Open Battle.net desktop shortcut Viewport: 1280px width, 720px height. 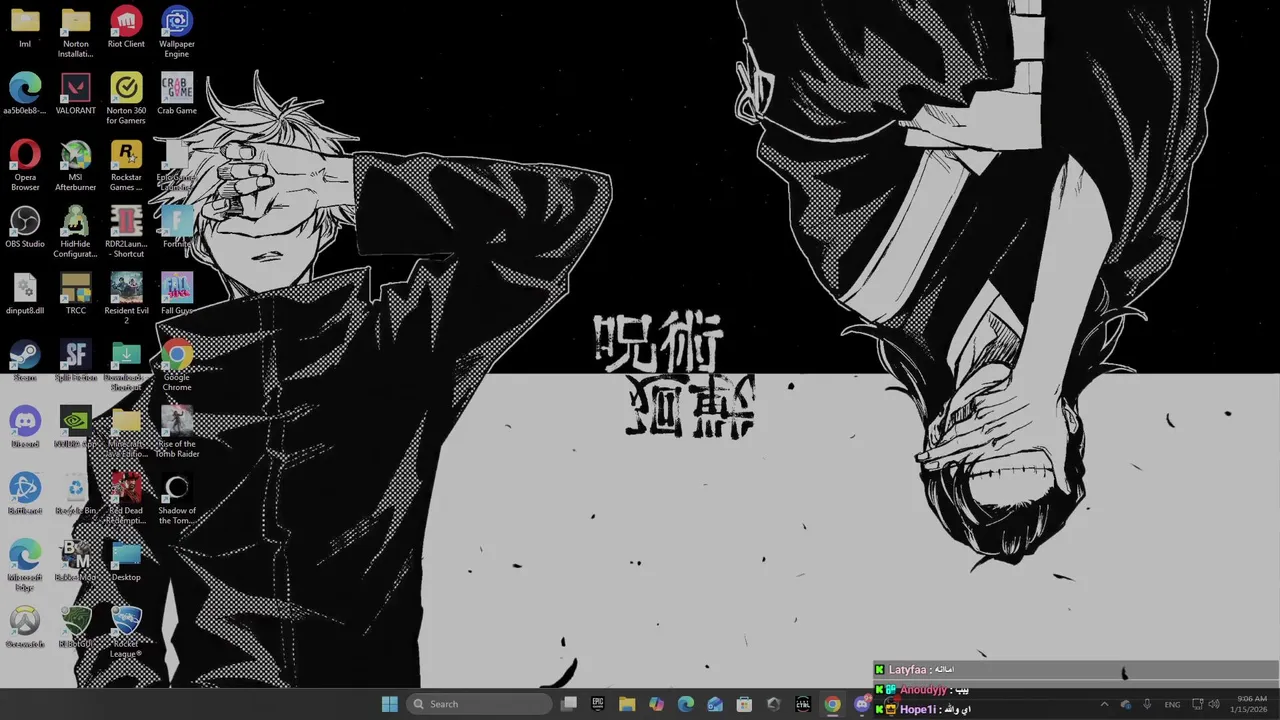pyautogui.click(x=25, y=494)
